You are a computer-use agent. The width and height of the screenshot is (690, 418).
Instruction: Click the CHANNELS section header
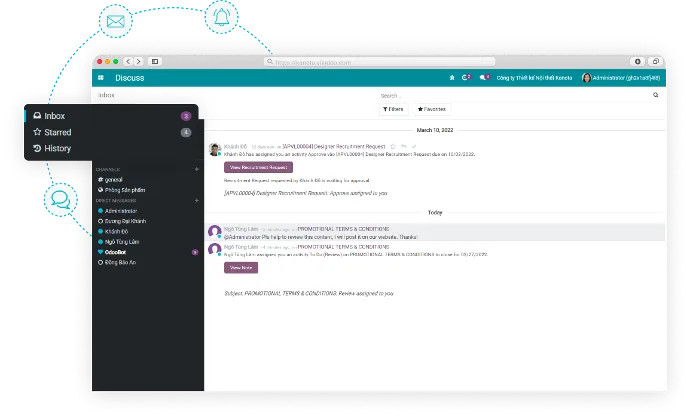tap(108, 169)
